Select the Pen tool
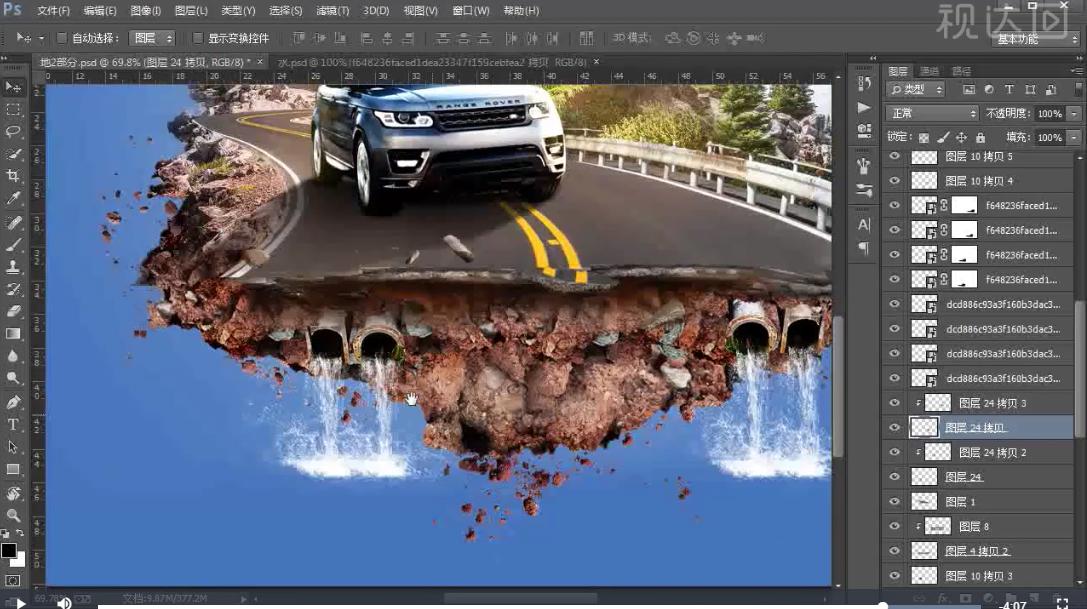The height and width of the screenshot is (609, 1087). coord(14,402)
